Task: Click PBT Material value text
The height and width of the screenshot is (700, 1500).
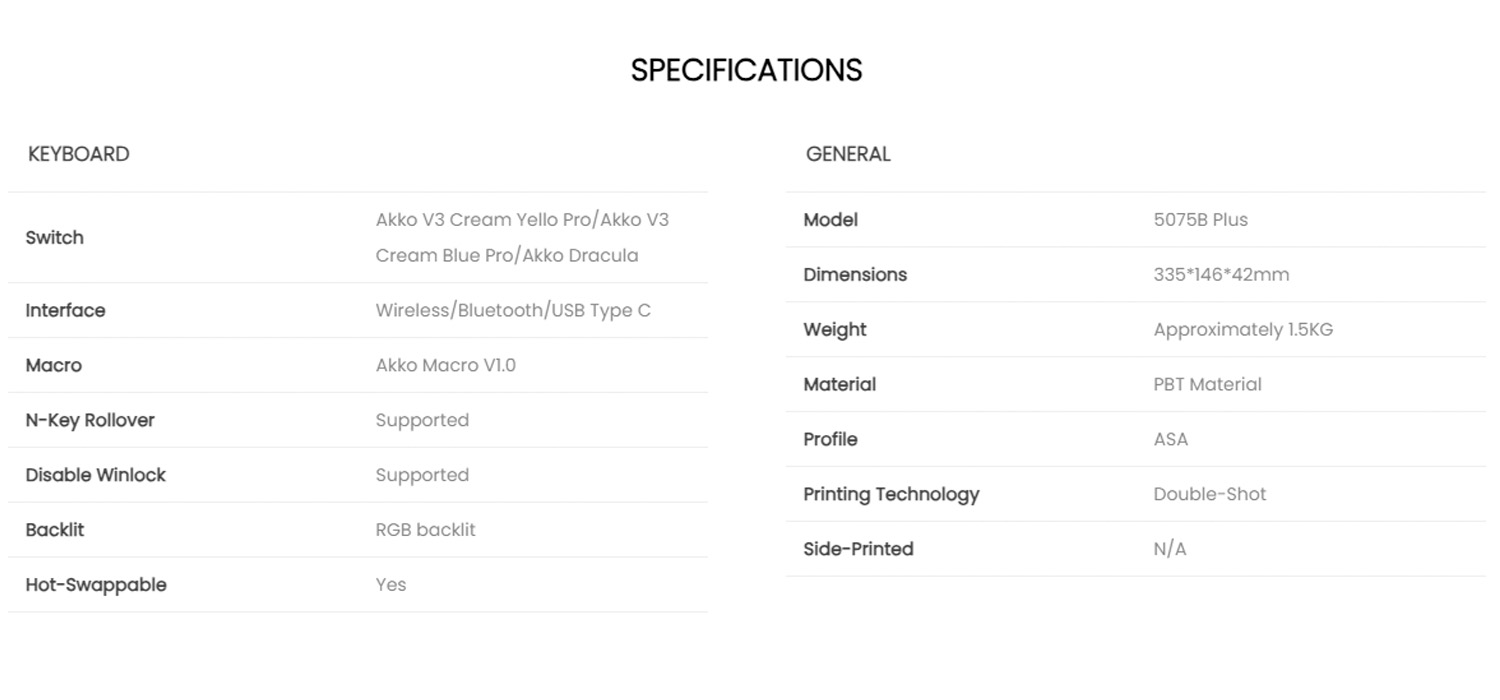Action: pos(1208,384)
